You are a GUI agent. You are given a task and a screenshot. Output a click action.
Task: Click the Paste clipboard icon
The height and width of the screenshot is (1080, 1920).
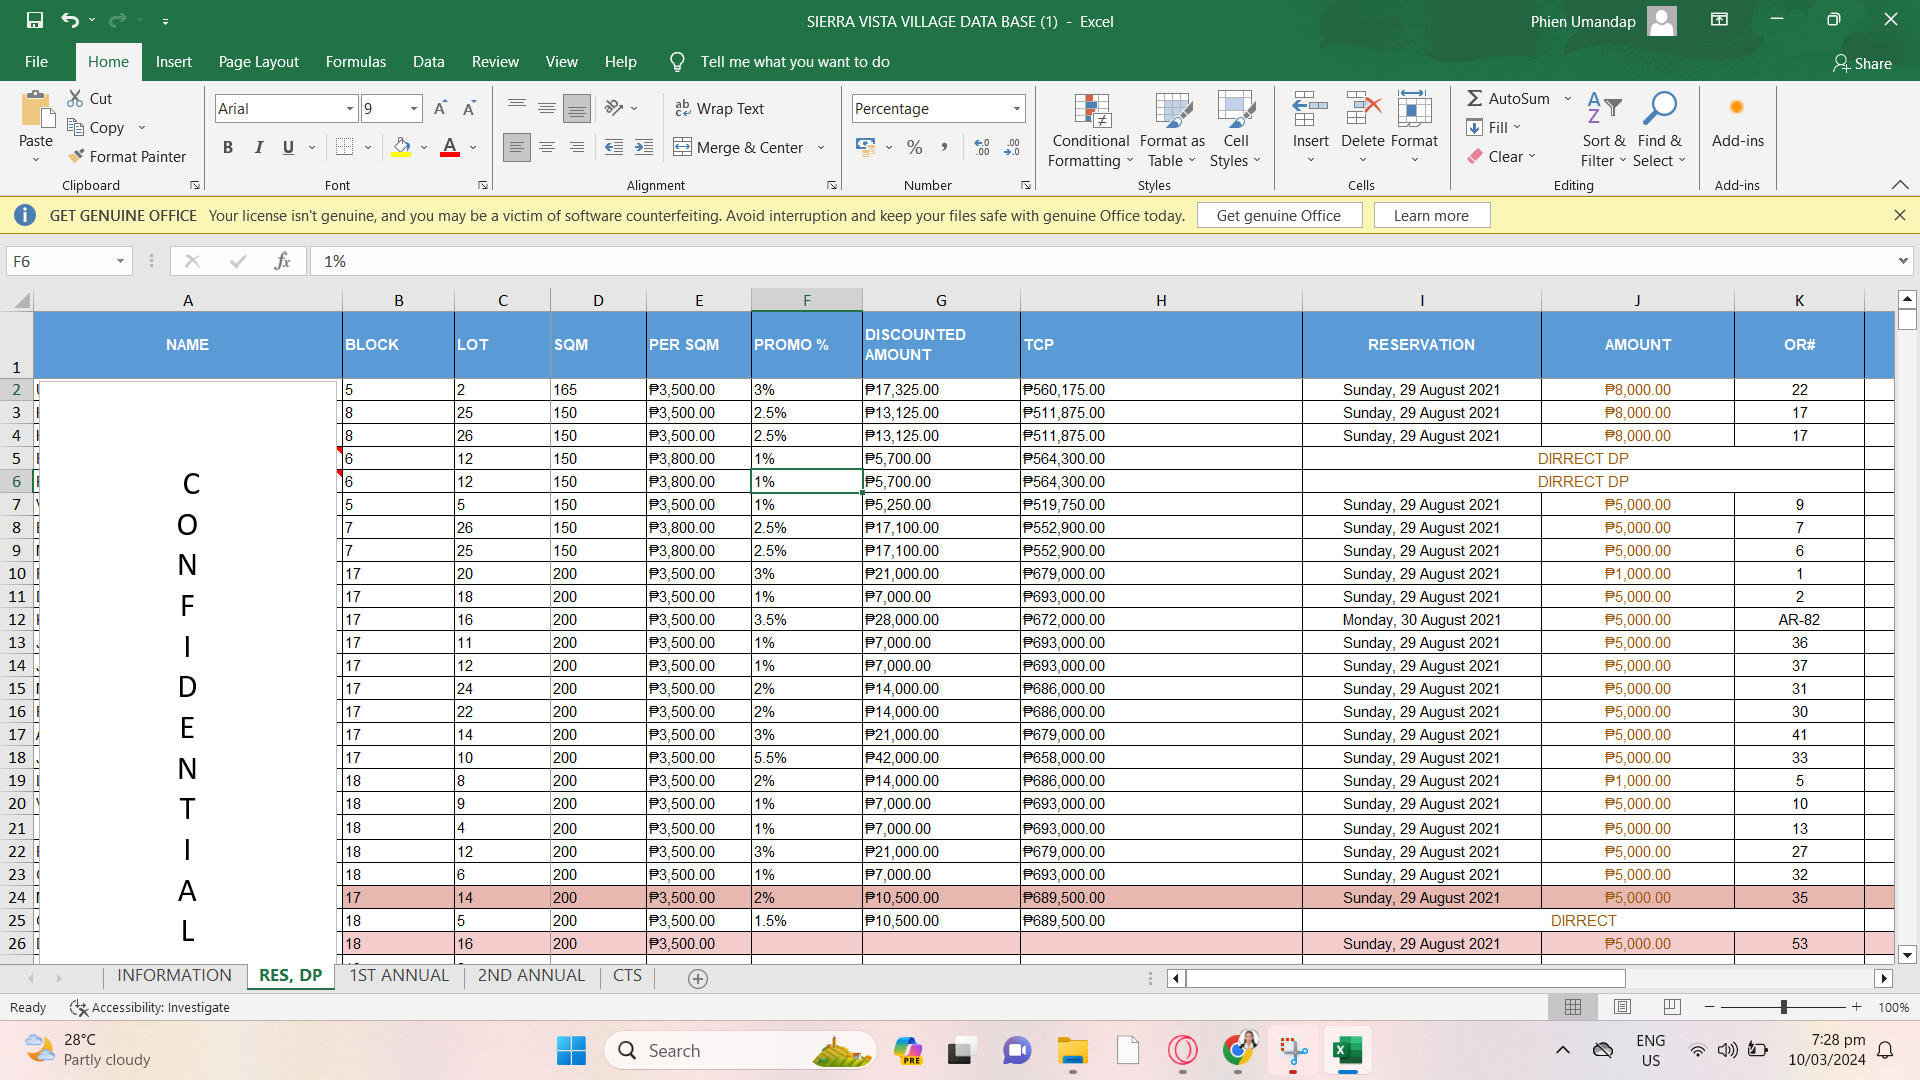click(37, 110)
